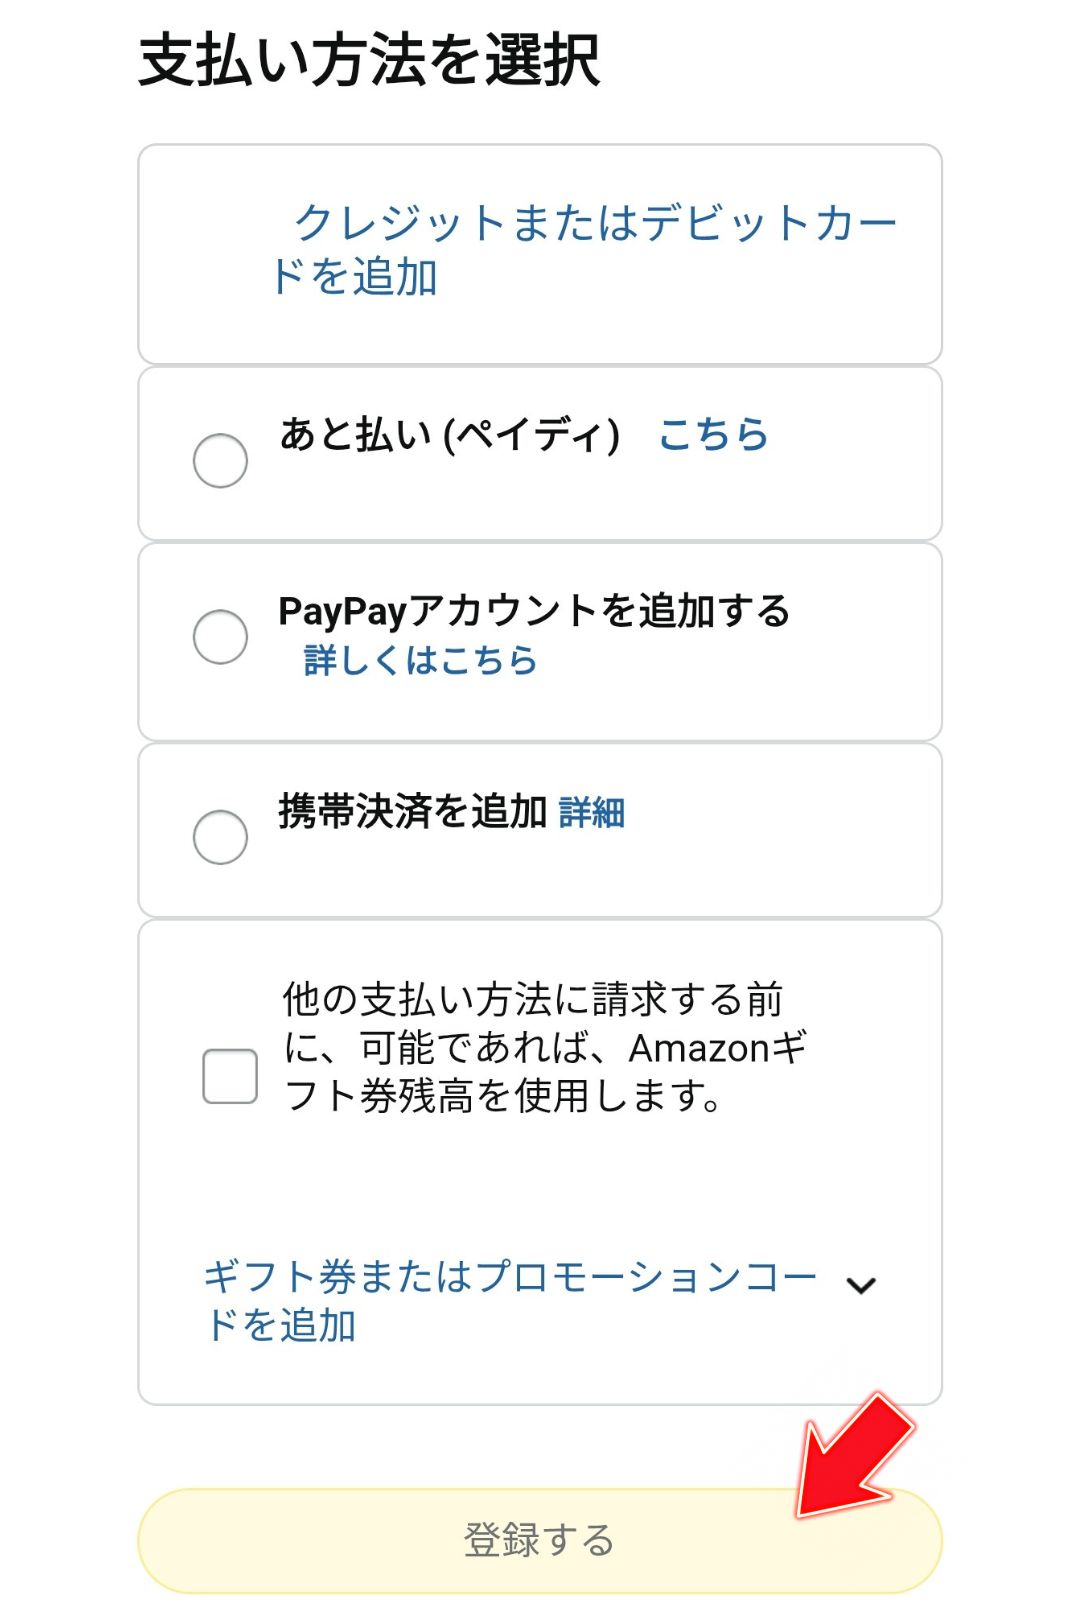This screenshot has height=1620, width=1080.
Task: Select the PayPay payment option card
Action: 540,638
